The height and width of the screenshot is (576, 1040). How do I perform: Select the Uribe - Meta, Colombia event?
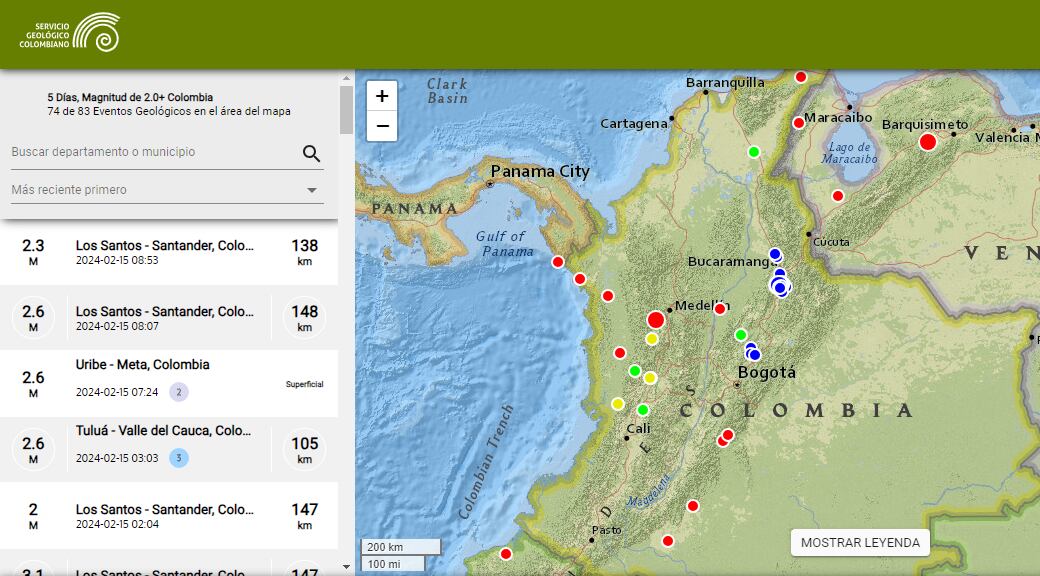tap(168, 384)
